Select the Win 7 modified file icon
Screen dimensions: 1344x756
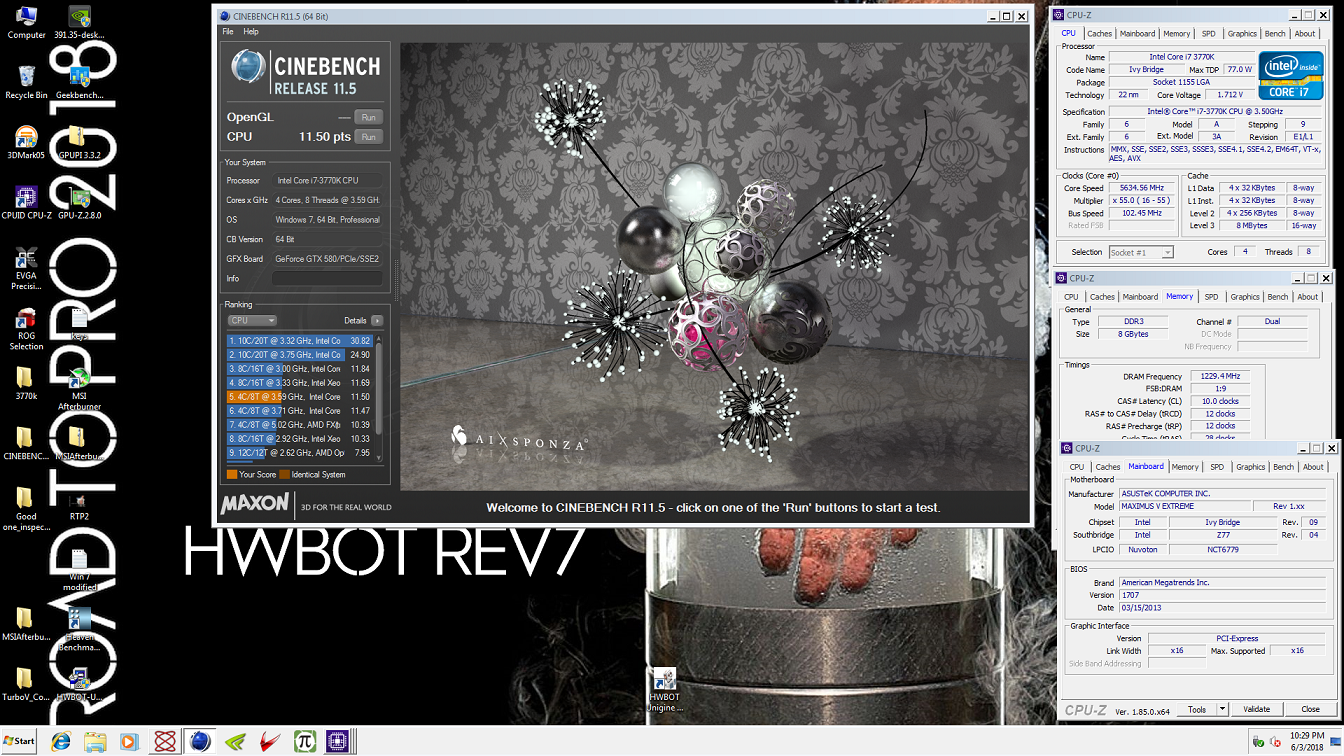(79, 570)
